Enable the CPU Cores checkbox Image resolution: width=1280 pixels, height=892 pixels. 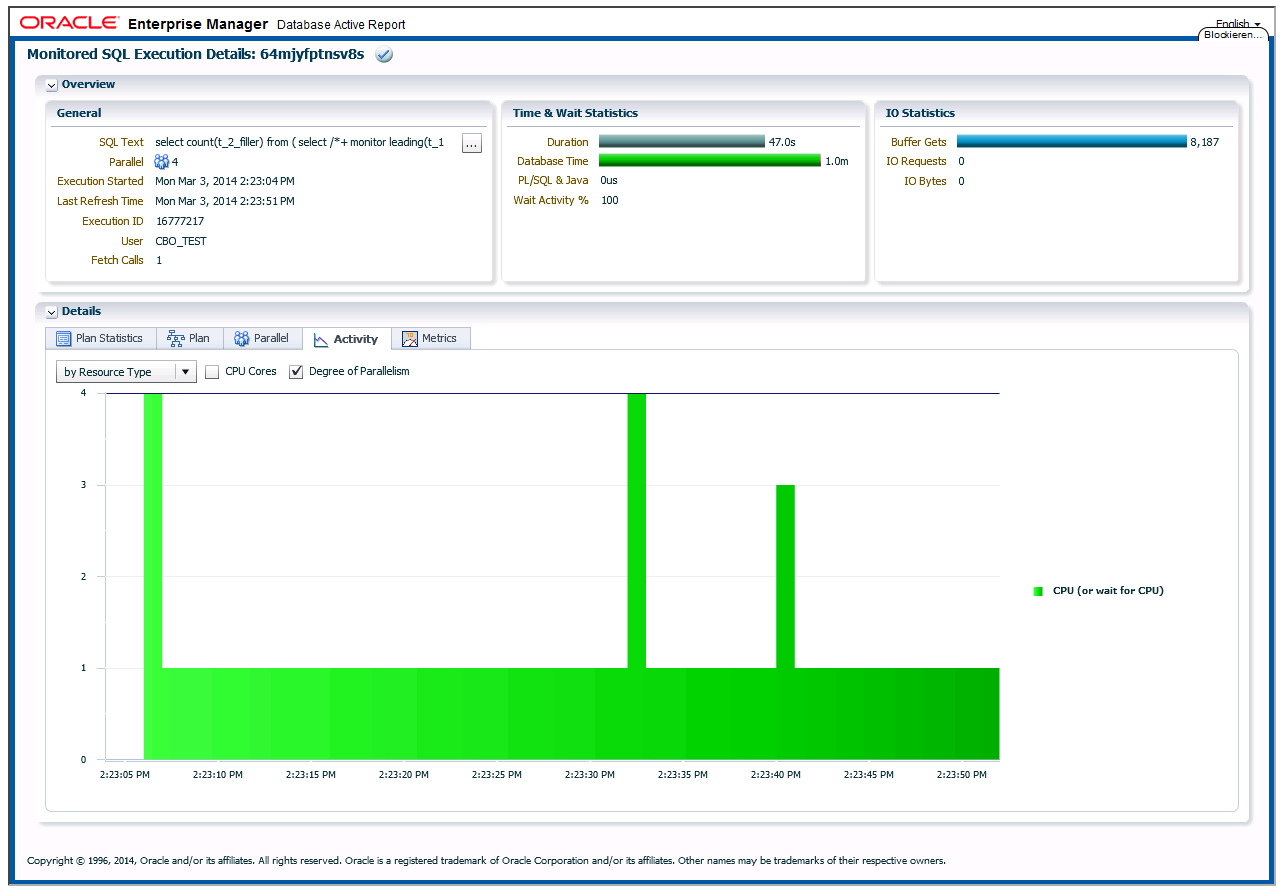[x=212, y=372]
